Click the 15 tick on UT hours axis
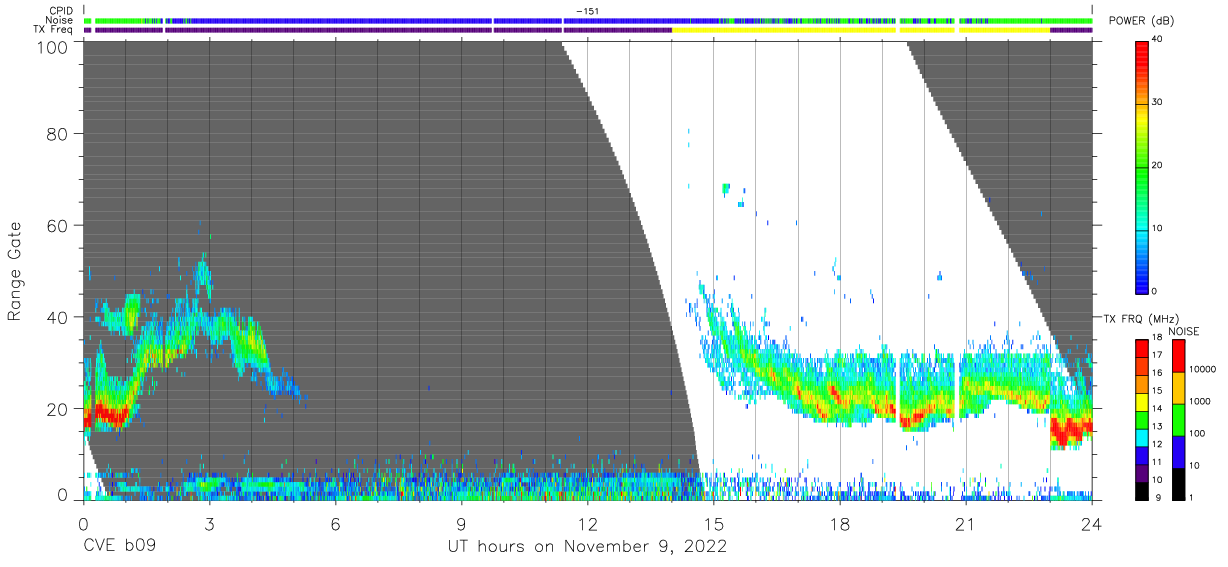 pos(714,523)
